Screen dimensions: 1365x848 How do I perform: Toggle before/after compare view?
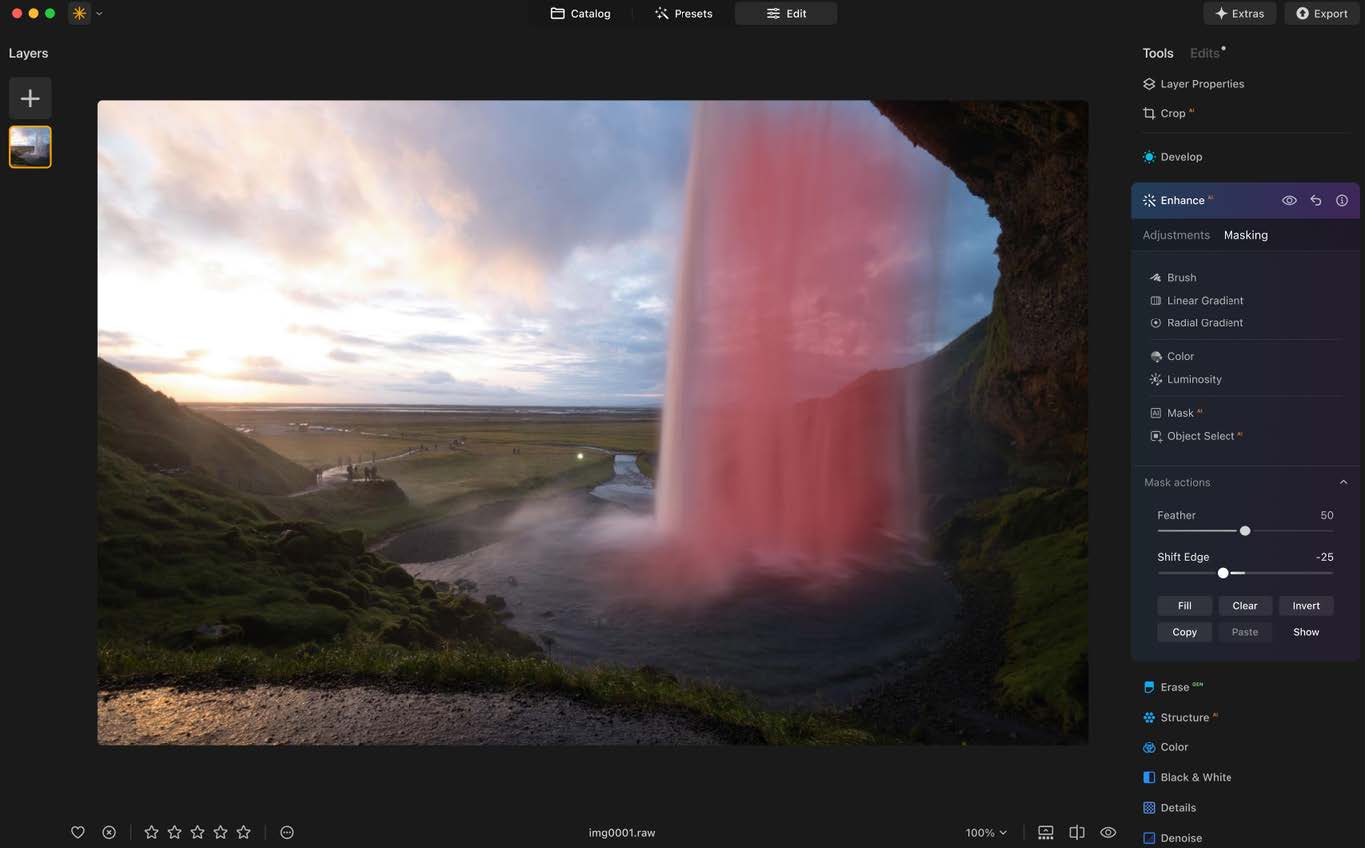[1077, 833]
